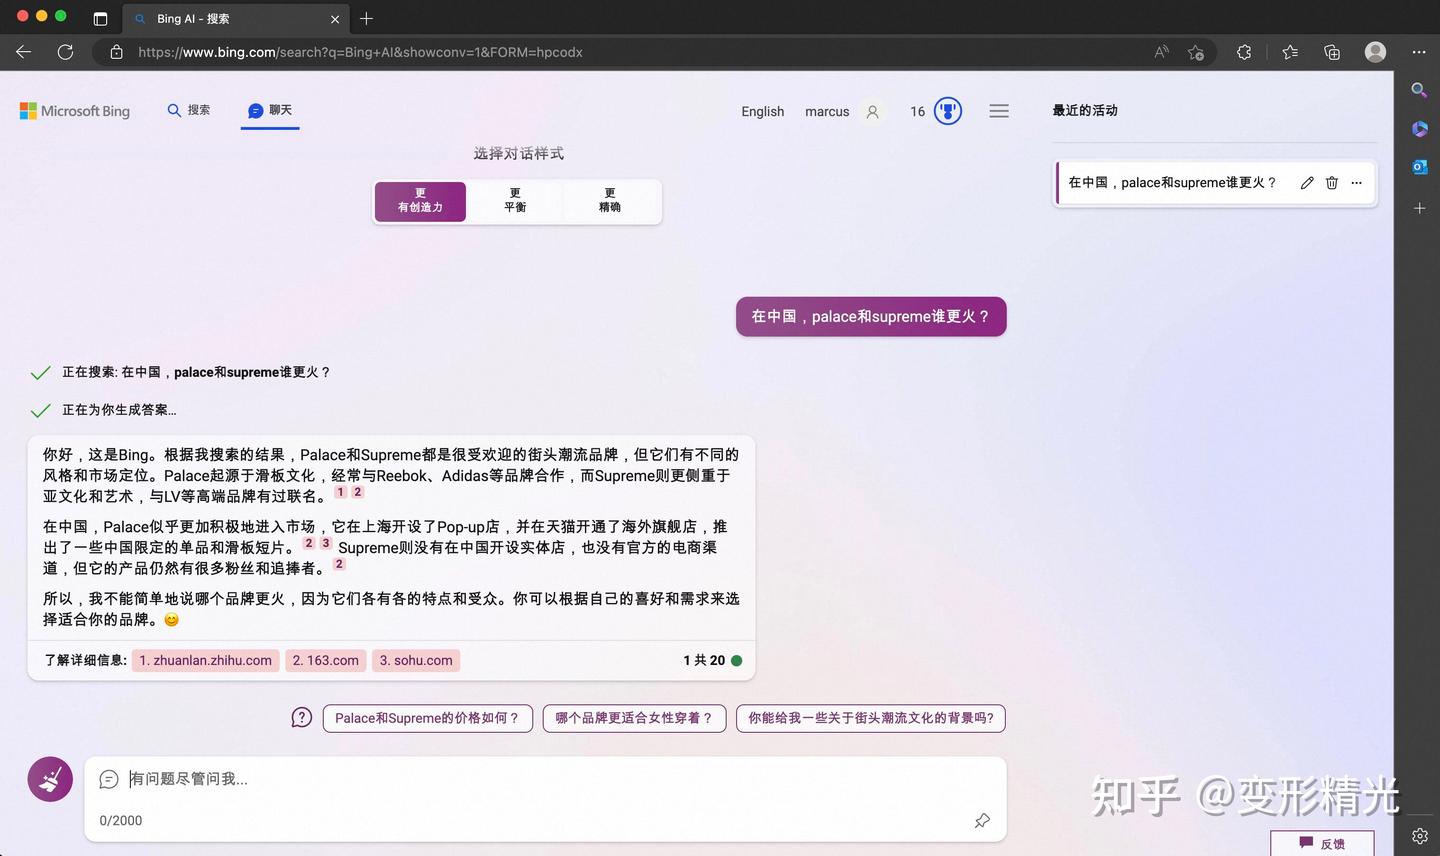This screenshot has height=856, width=1440.
Task: Click the suggestions question mark icon
Action: [302, 718]
